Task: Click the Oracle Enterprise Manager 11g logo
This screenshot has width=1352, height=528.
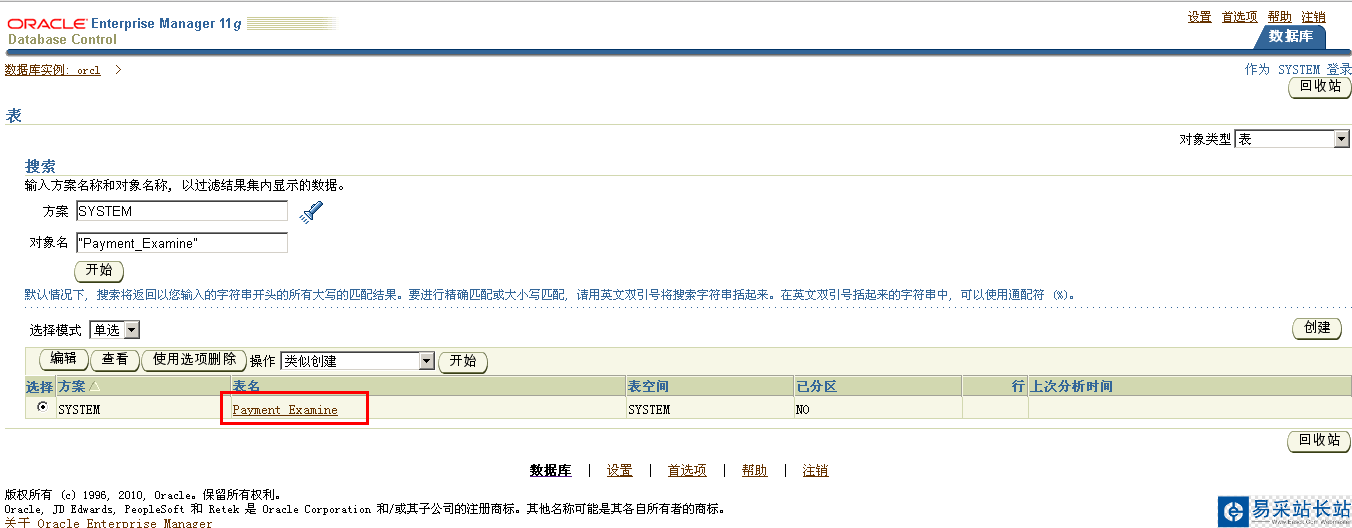Action: (125, 24)
